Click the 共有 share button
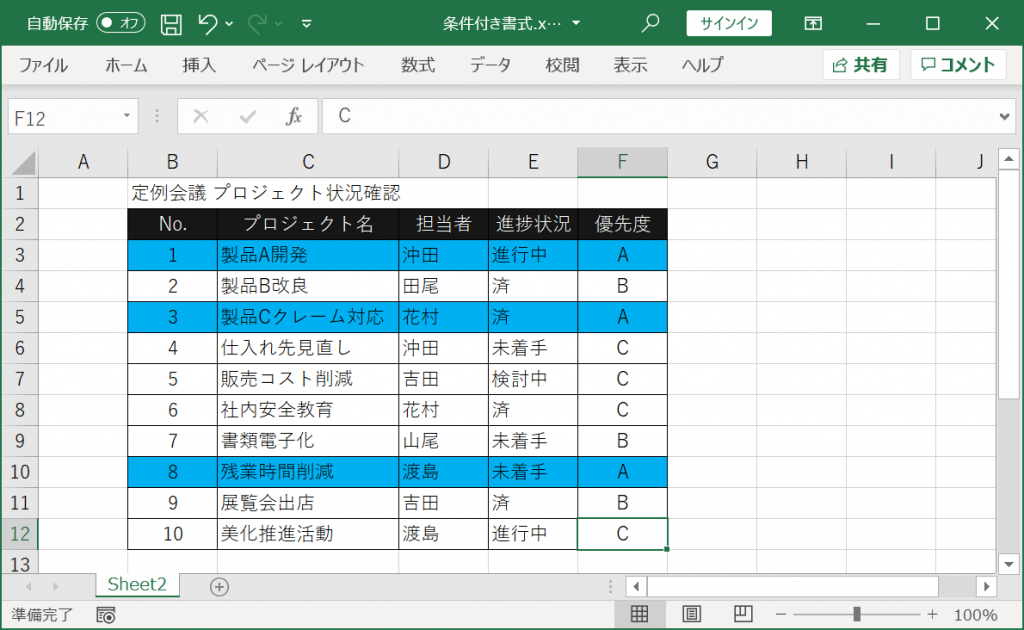The height and width of the screenshot is (630, 1024). [861, 65]
